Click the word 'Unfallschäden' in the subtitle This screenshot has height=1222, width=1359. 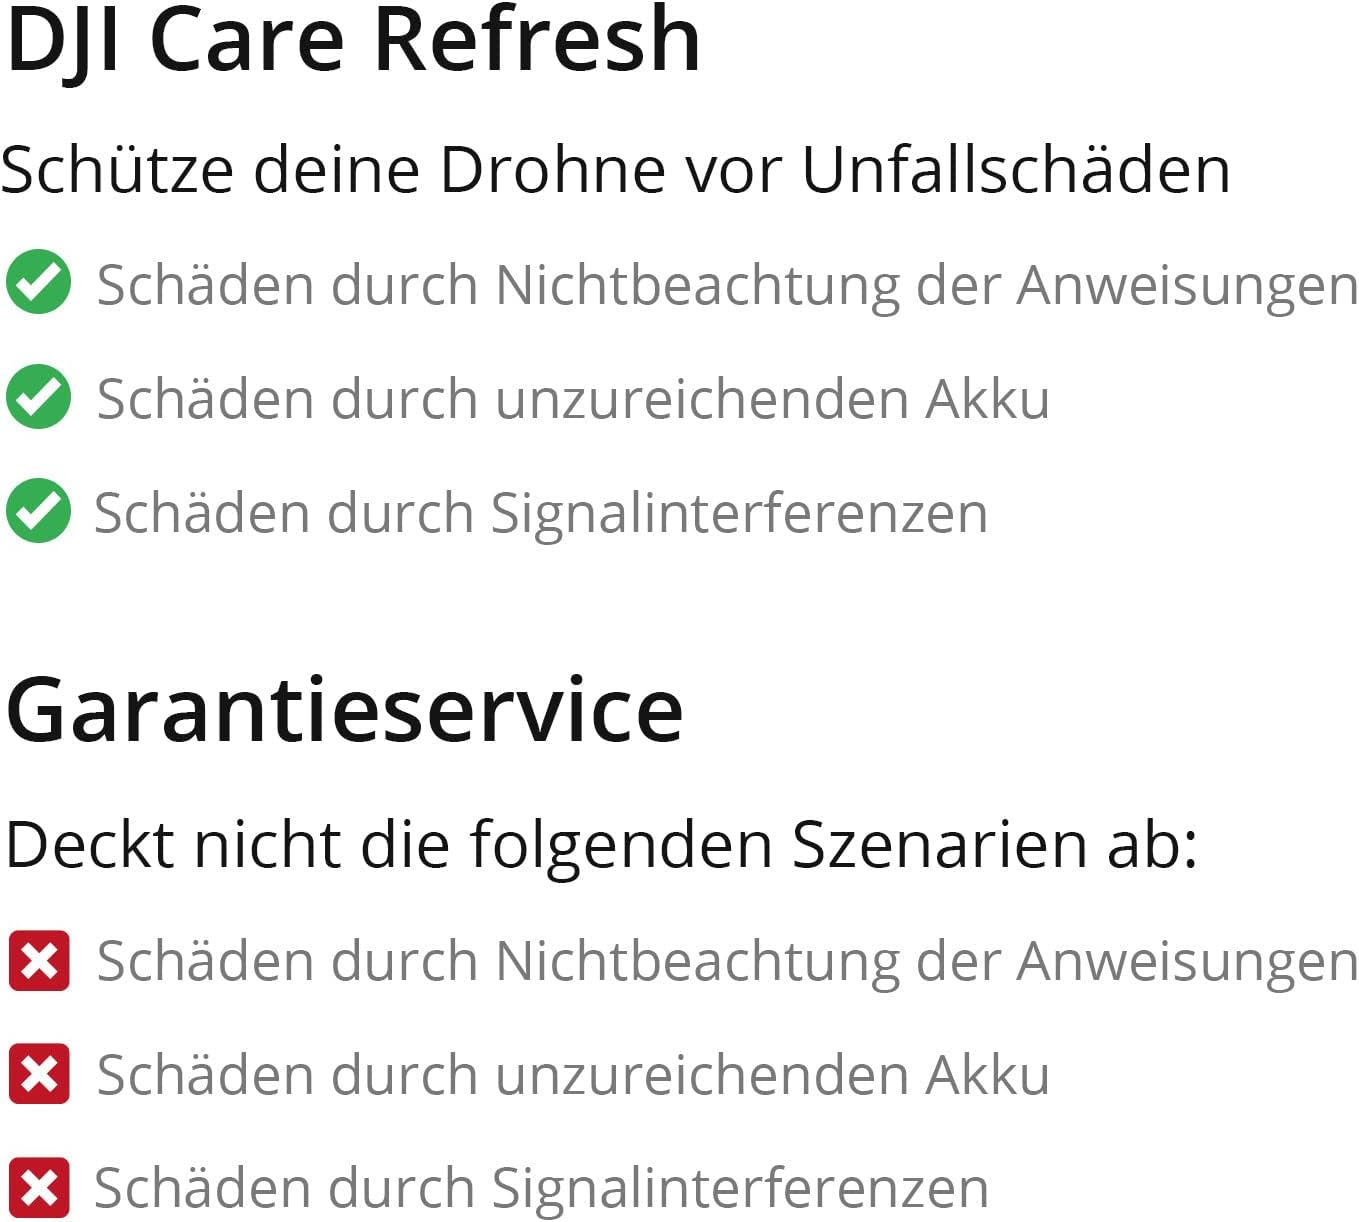pyautogui.click(x=1015, y=169)
